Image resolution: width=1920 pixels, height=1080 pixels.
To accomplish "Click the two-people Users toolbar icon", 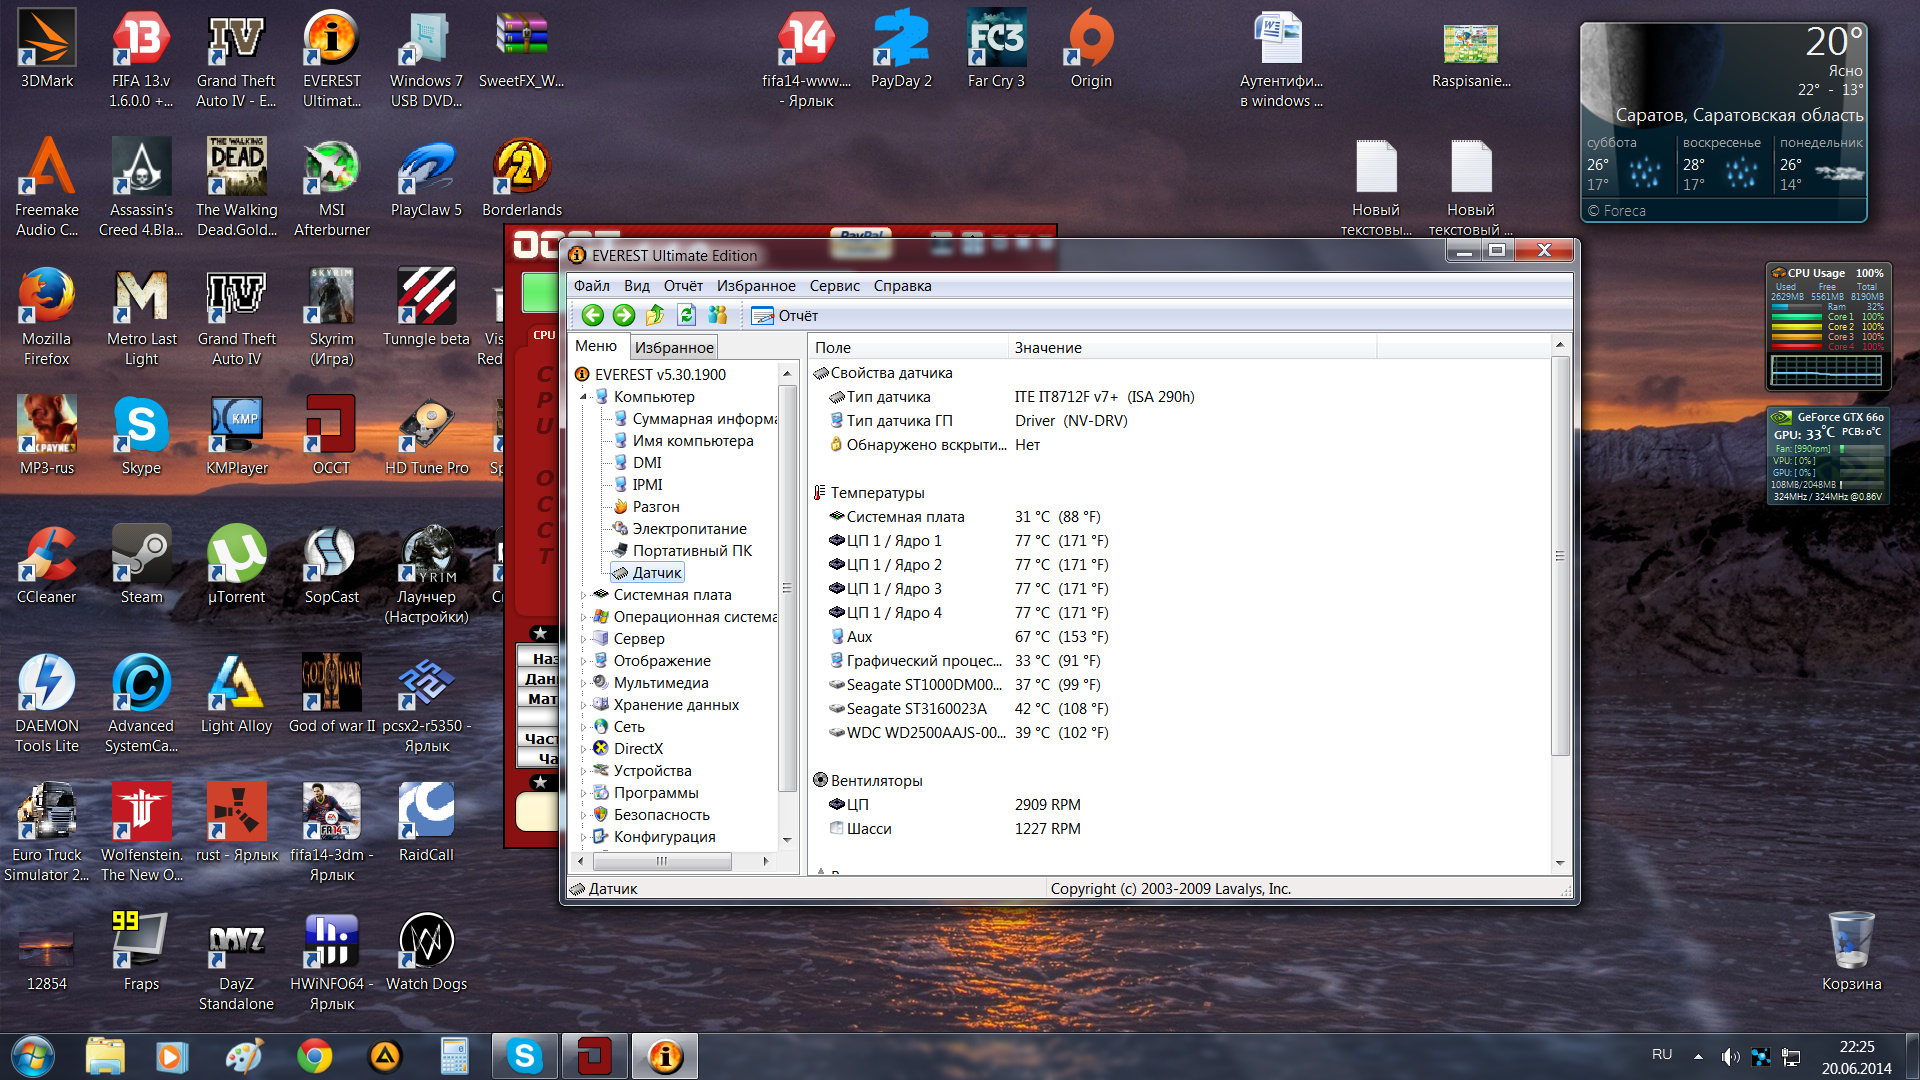I will tap(718, 316).
